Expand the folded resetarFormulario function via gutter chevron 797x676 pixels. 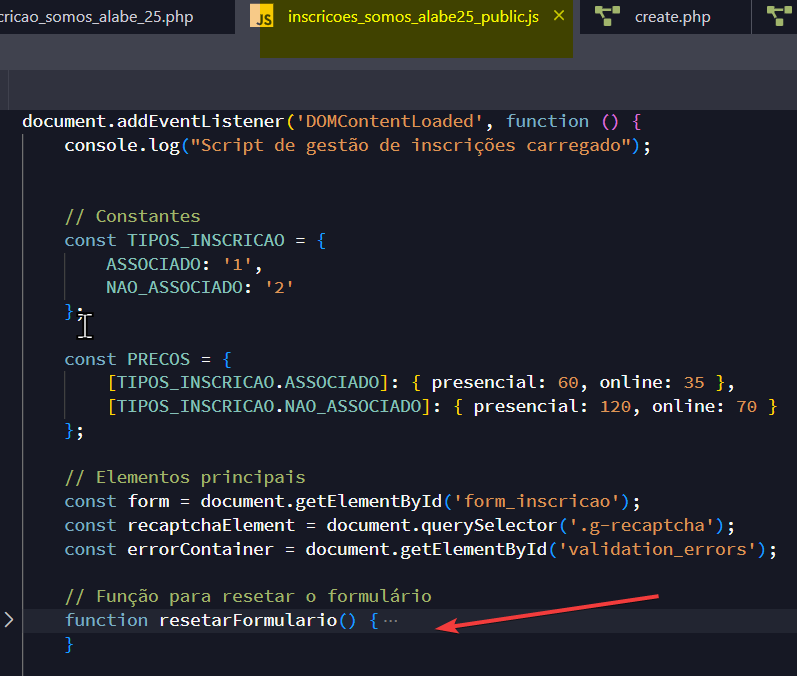click(9, 620)
